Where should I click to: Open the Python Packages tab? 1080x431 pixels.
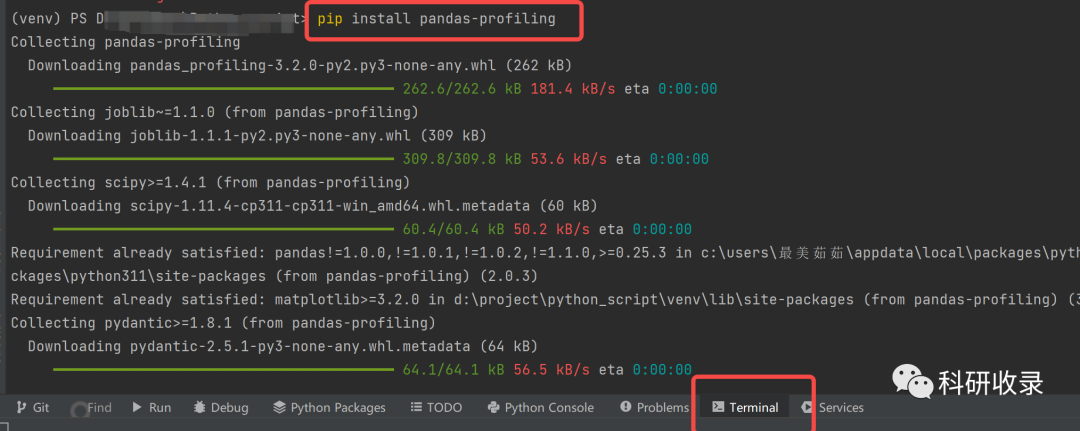tap(329, 408)
